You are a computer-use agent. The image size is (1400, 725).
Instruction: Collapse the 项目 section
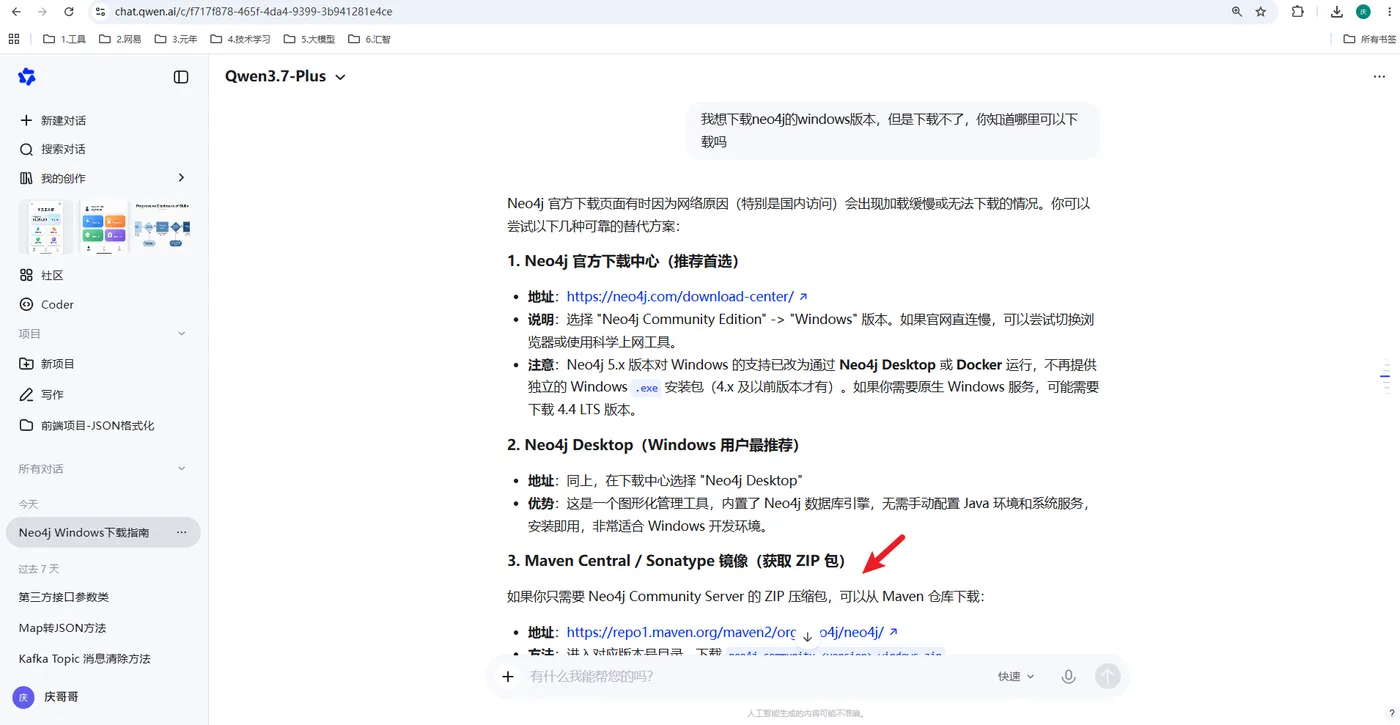pos(181,334)
